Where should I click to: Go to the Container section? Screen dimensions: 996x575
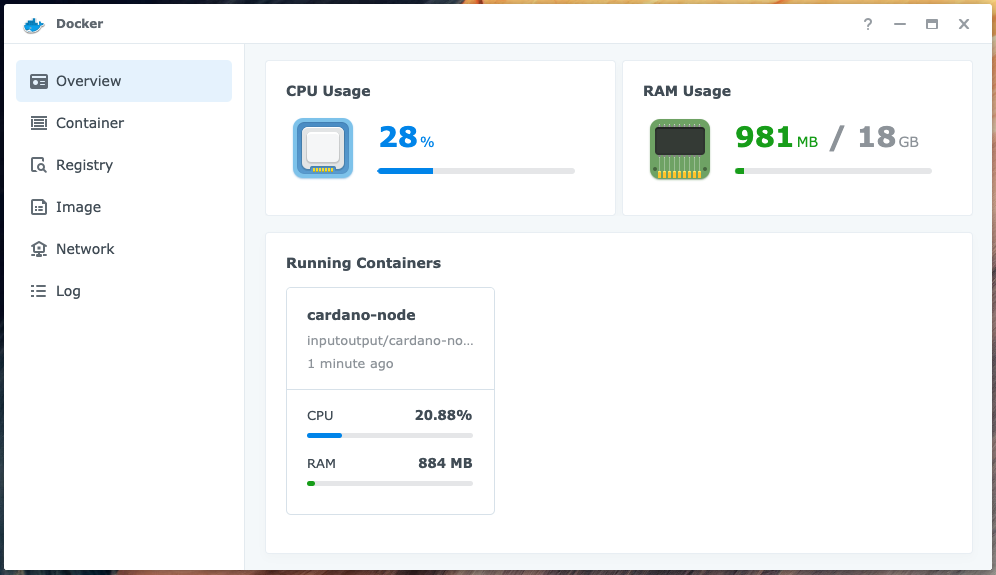click(x=124, y=123)
